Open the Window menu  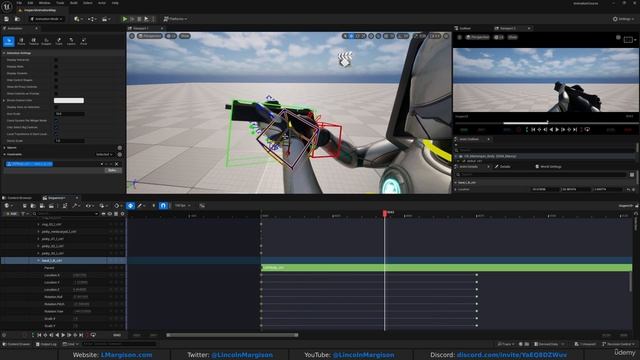tap(44, 3)
